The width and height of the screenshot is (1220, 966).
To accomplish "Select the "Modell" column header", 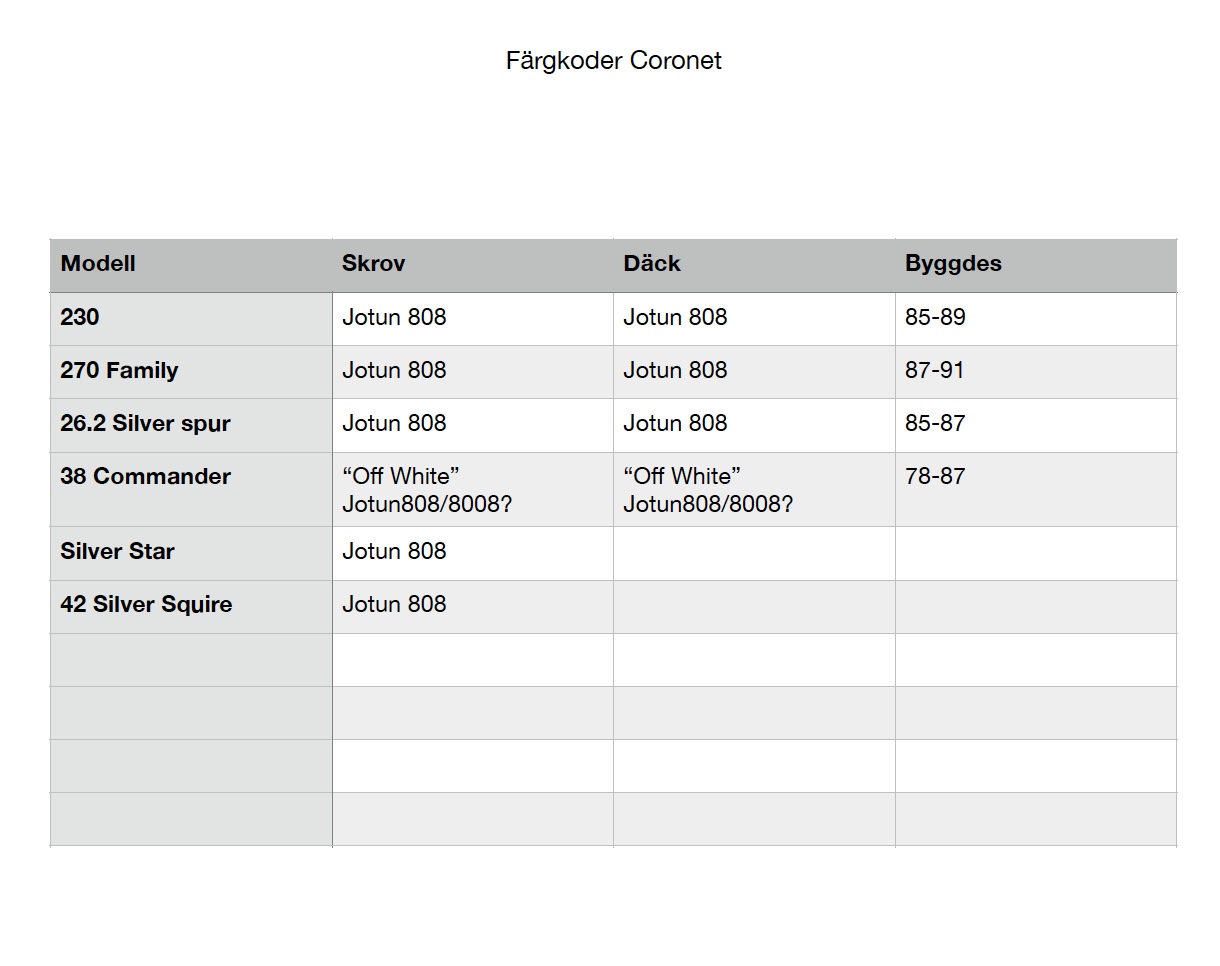I will pos(98,264).
